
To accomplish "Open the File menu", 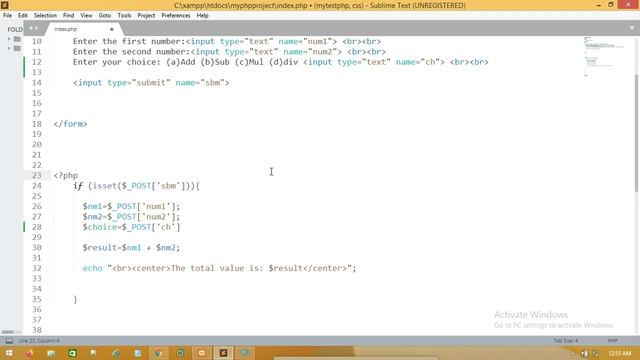I will (x=7, y=16).
